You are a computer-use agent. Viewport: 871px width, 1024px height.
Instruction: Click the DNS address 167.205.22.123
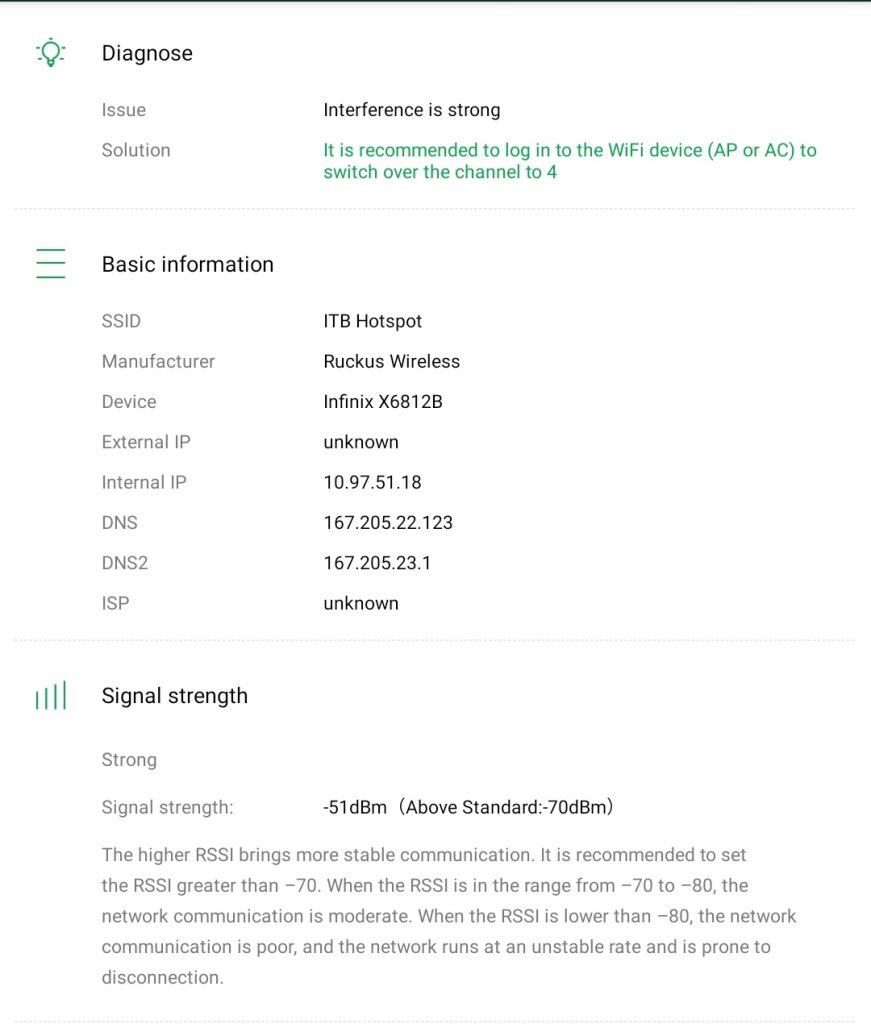click(388, 523)
